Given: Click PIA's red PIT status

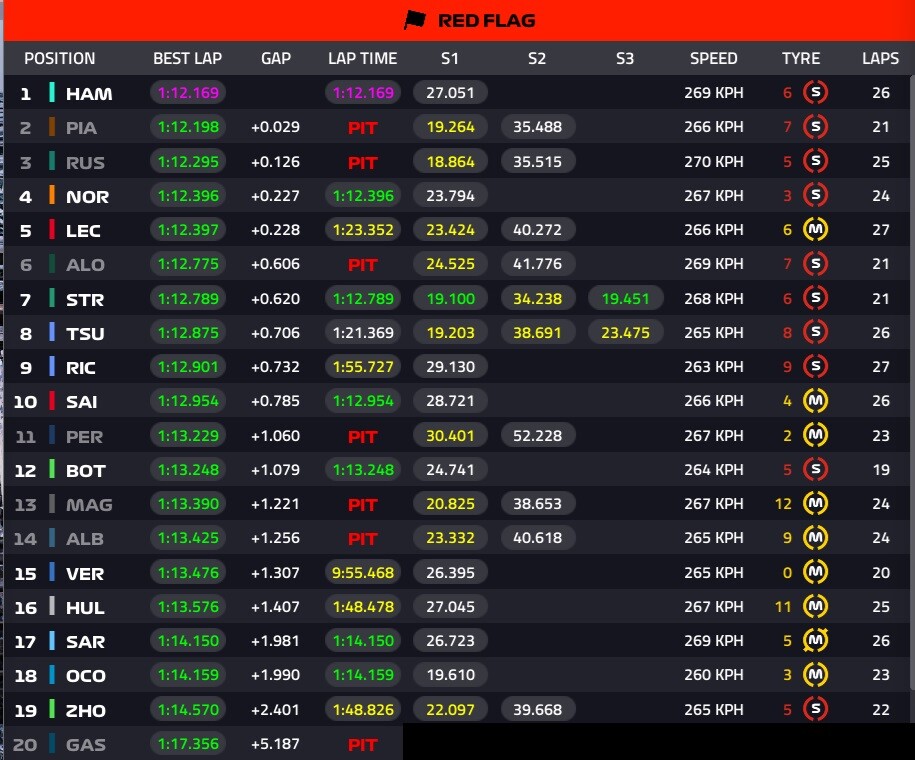Looking at the screenshot, I should [x=362, y=128].
